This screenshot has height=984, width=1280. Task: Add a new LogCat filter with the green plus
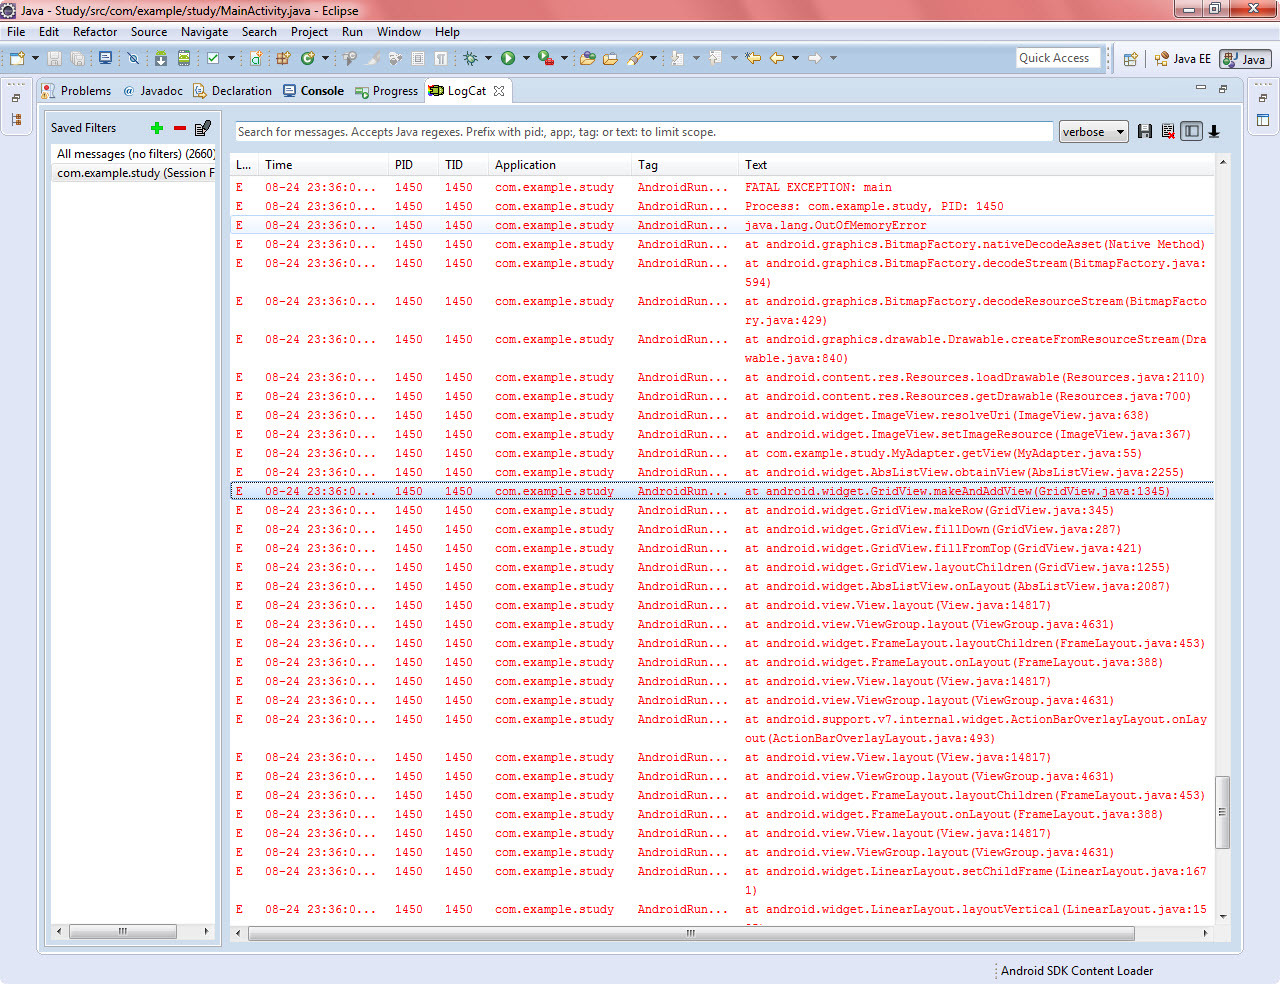pyautogui.click(x=157, y=128)
